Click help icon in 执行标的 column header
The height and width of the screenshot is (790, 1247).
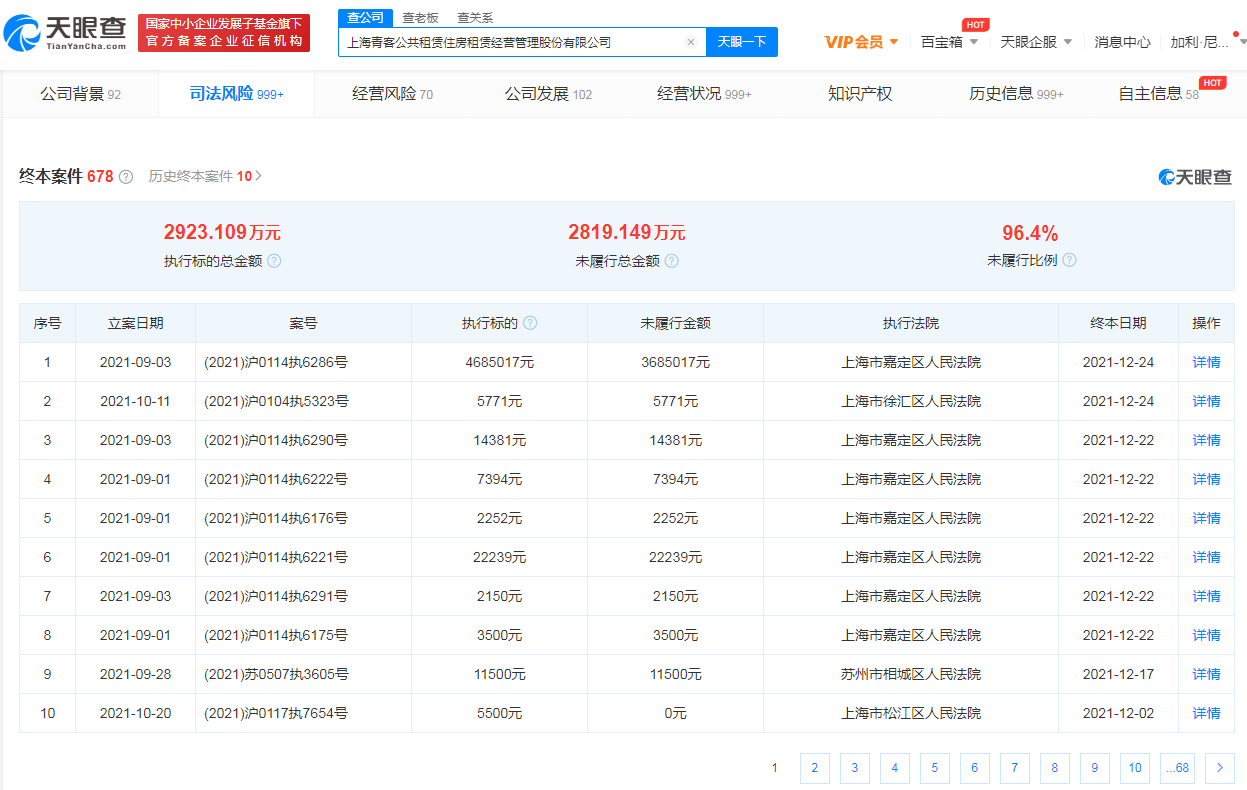(530, 323)
